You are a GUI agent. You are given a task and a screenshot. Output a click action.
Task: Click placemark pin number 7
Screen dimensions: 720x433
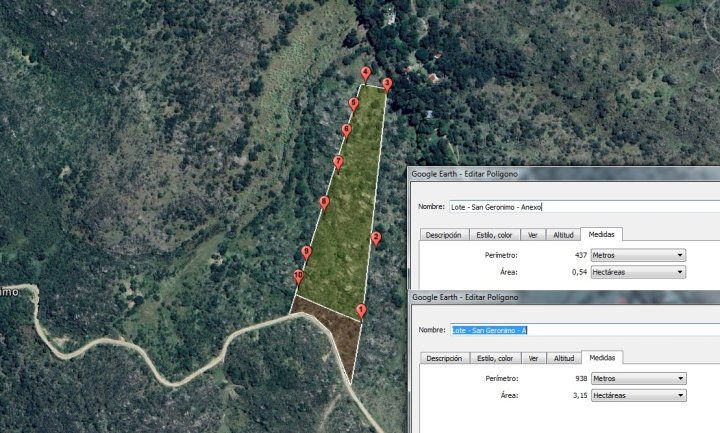point(338,162)
